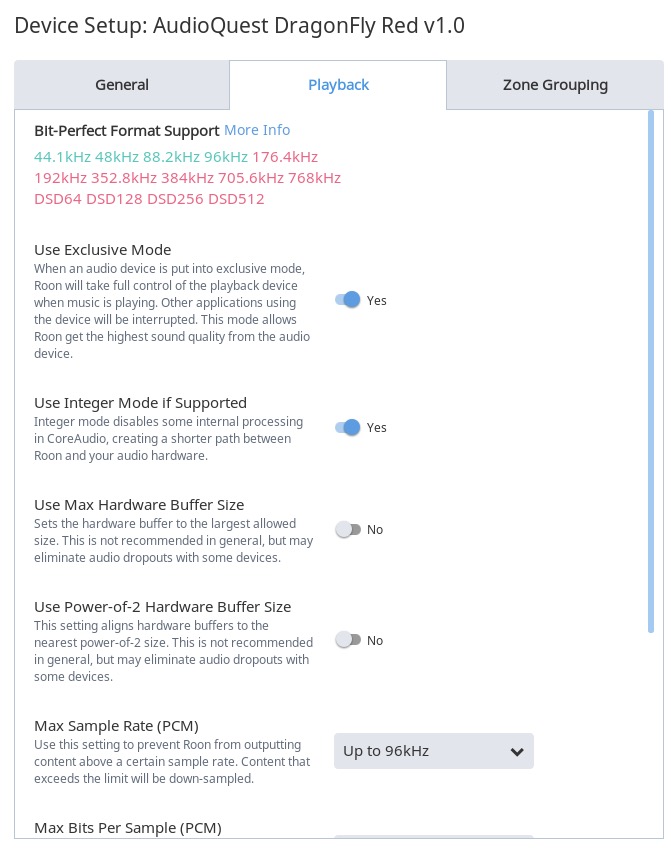Click the Bit-Perfect Format Support heading

pos(127,131)
